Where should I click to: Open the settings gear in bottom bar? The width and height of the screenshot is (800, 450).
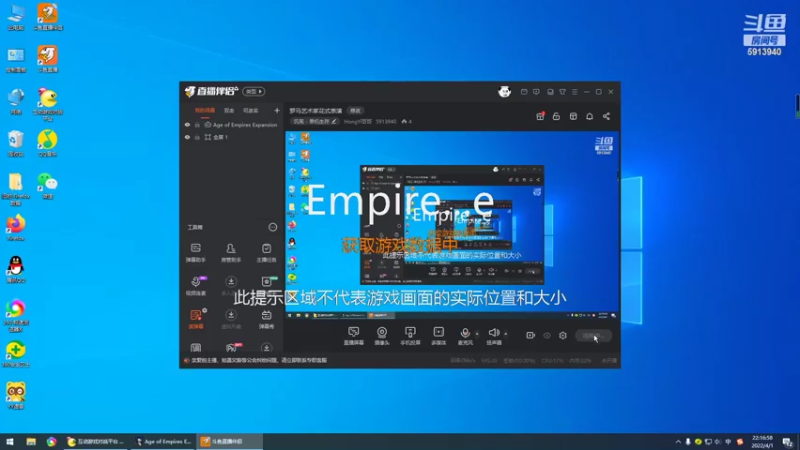(563, 335)
